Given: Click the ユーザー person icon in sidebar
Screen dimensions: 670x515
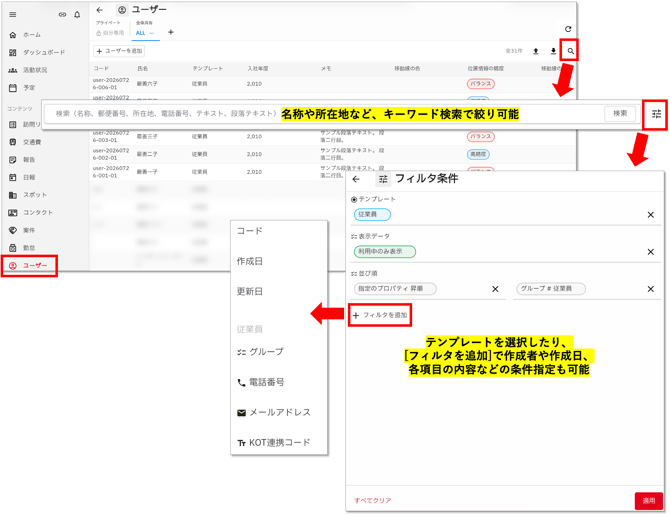Looking at the screenshot, I should coord(13,266).
